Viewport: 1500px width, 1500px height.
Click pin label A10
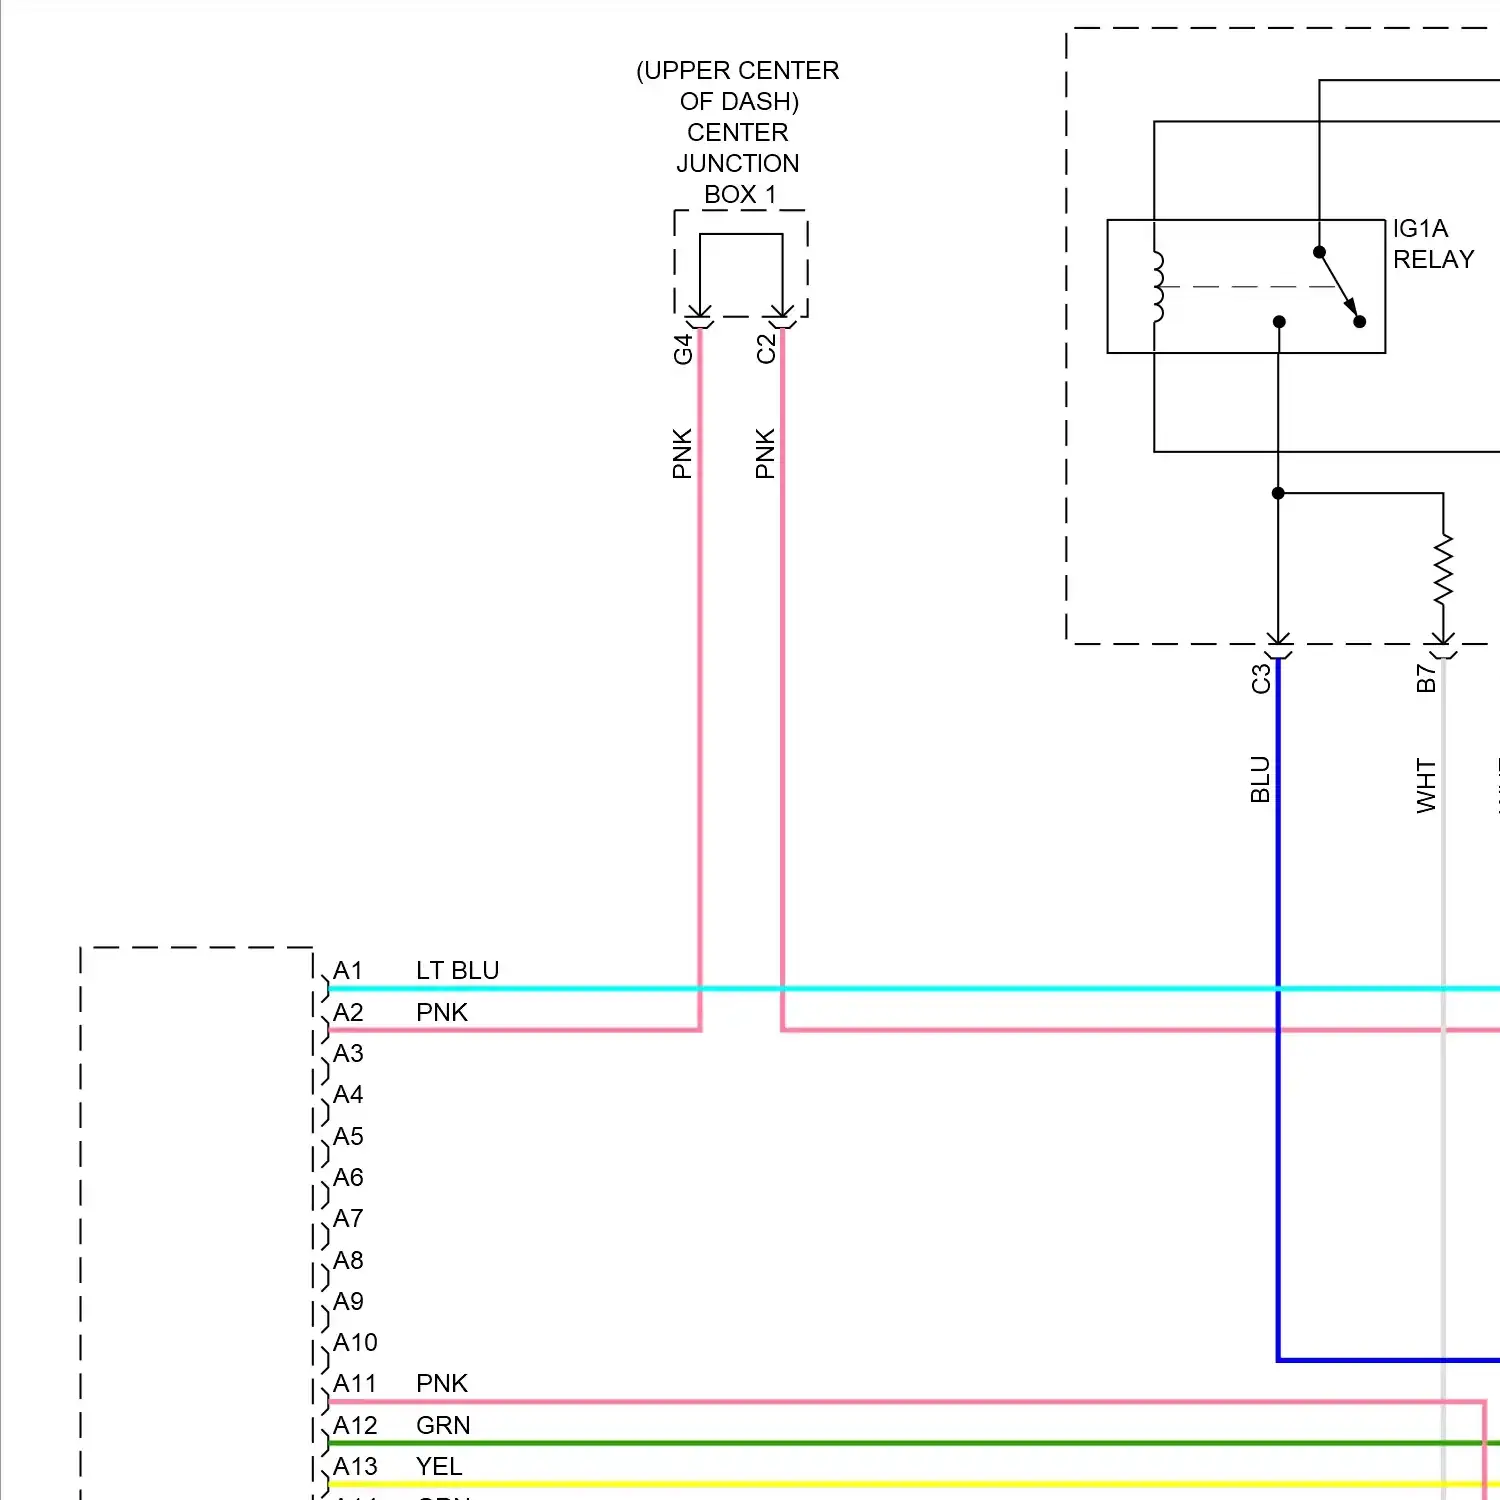point(355,1343)
